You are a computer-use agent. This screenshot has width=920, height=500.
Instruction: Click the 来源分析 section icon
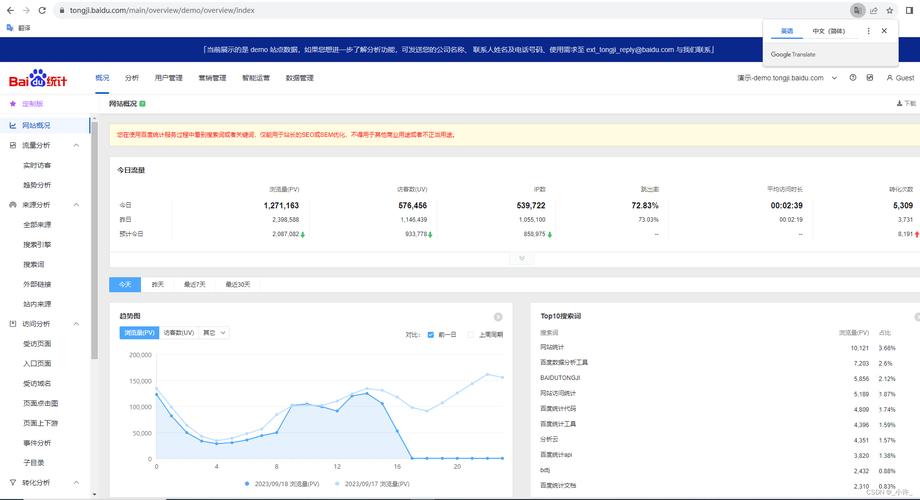pos(13,205)
